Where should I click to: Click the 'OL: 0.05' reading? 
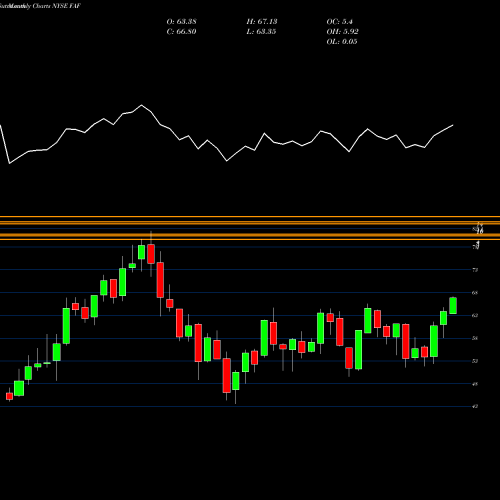pyautogui.click(x=342, y=42)
